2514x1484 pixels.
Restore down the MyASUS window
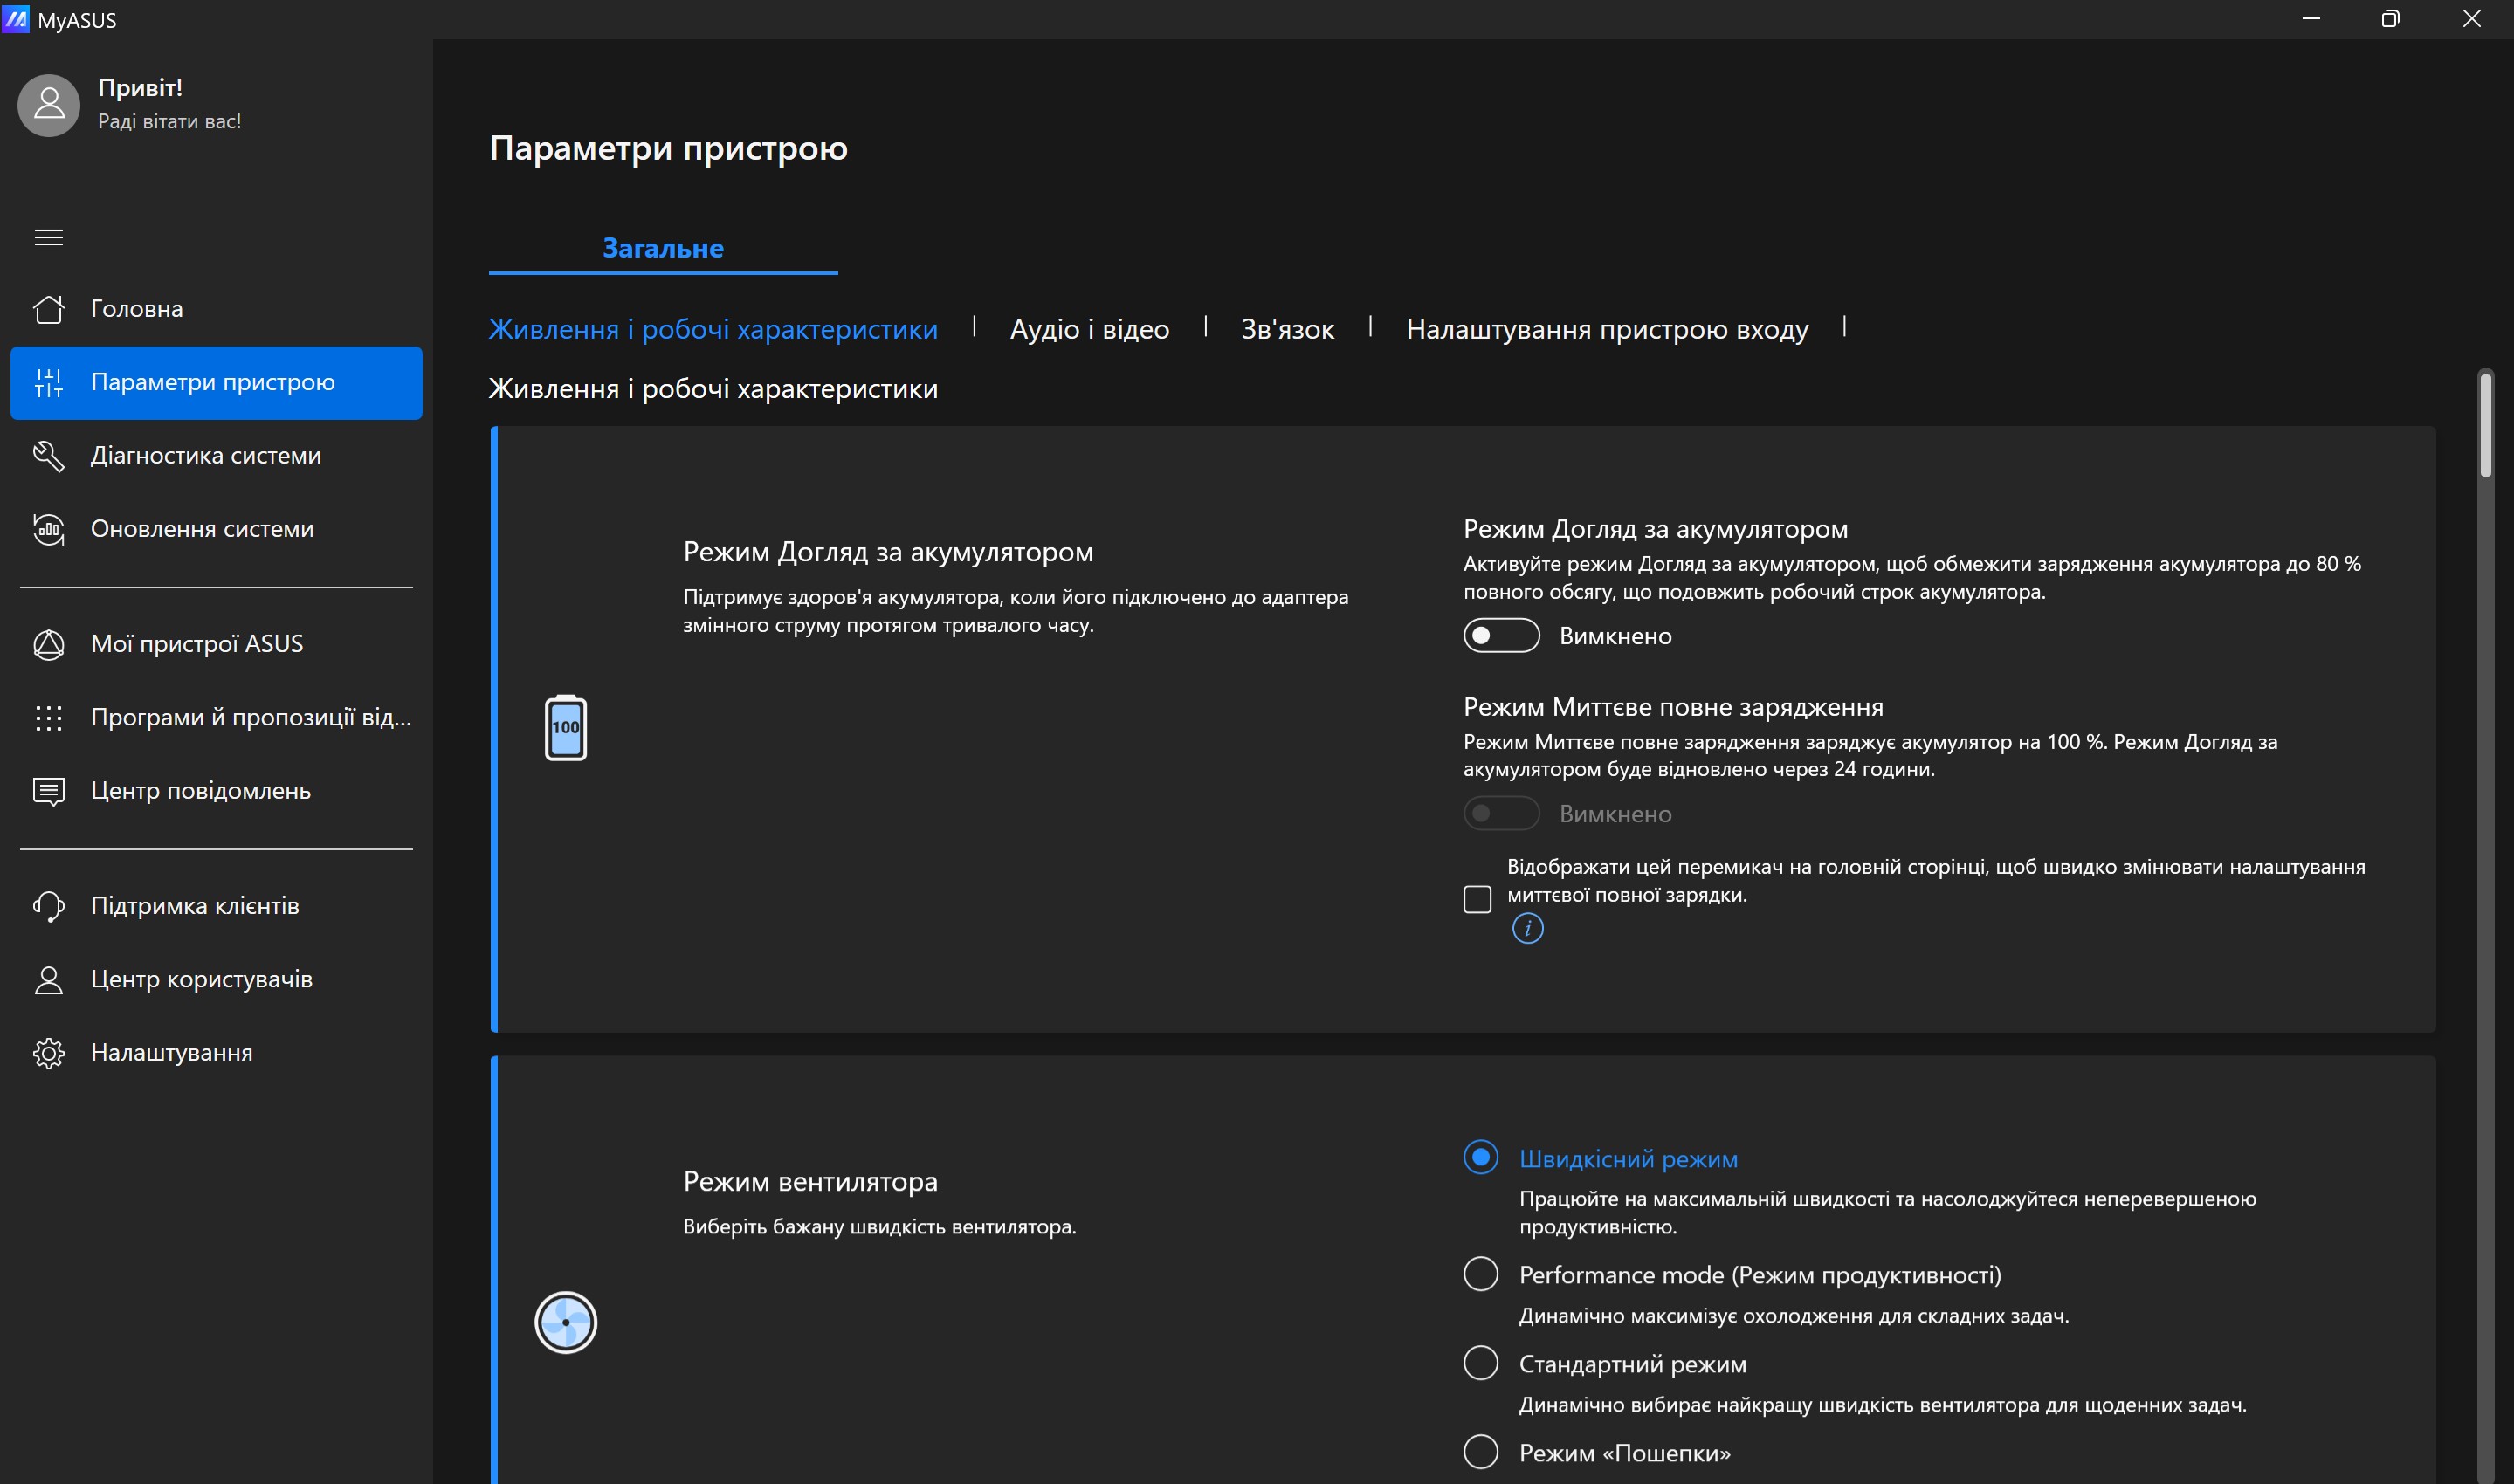(x=2390, y=19)
